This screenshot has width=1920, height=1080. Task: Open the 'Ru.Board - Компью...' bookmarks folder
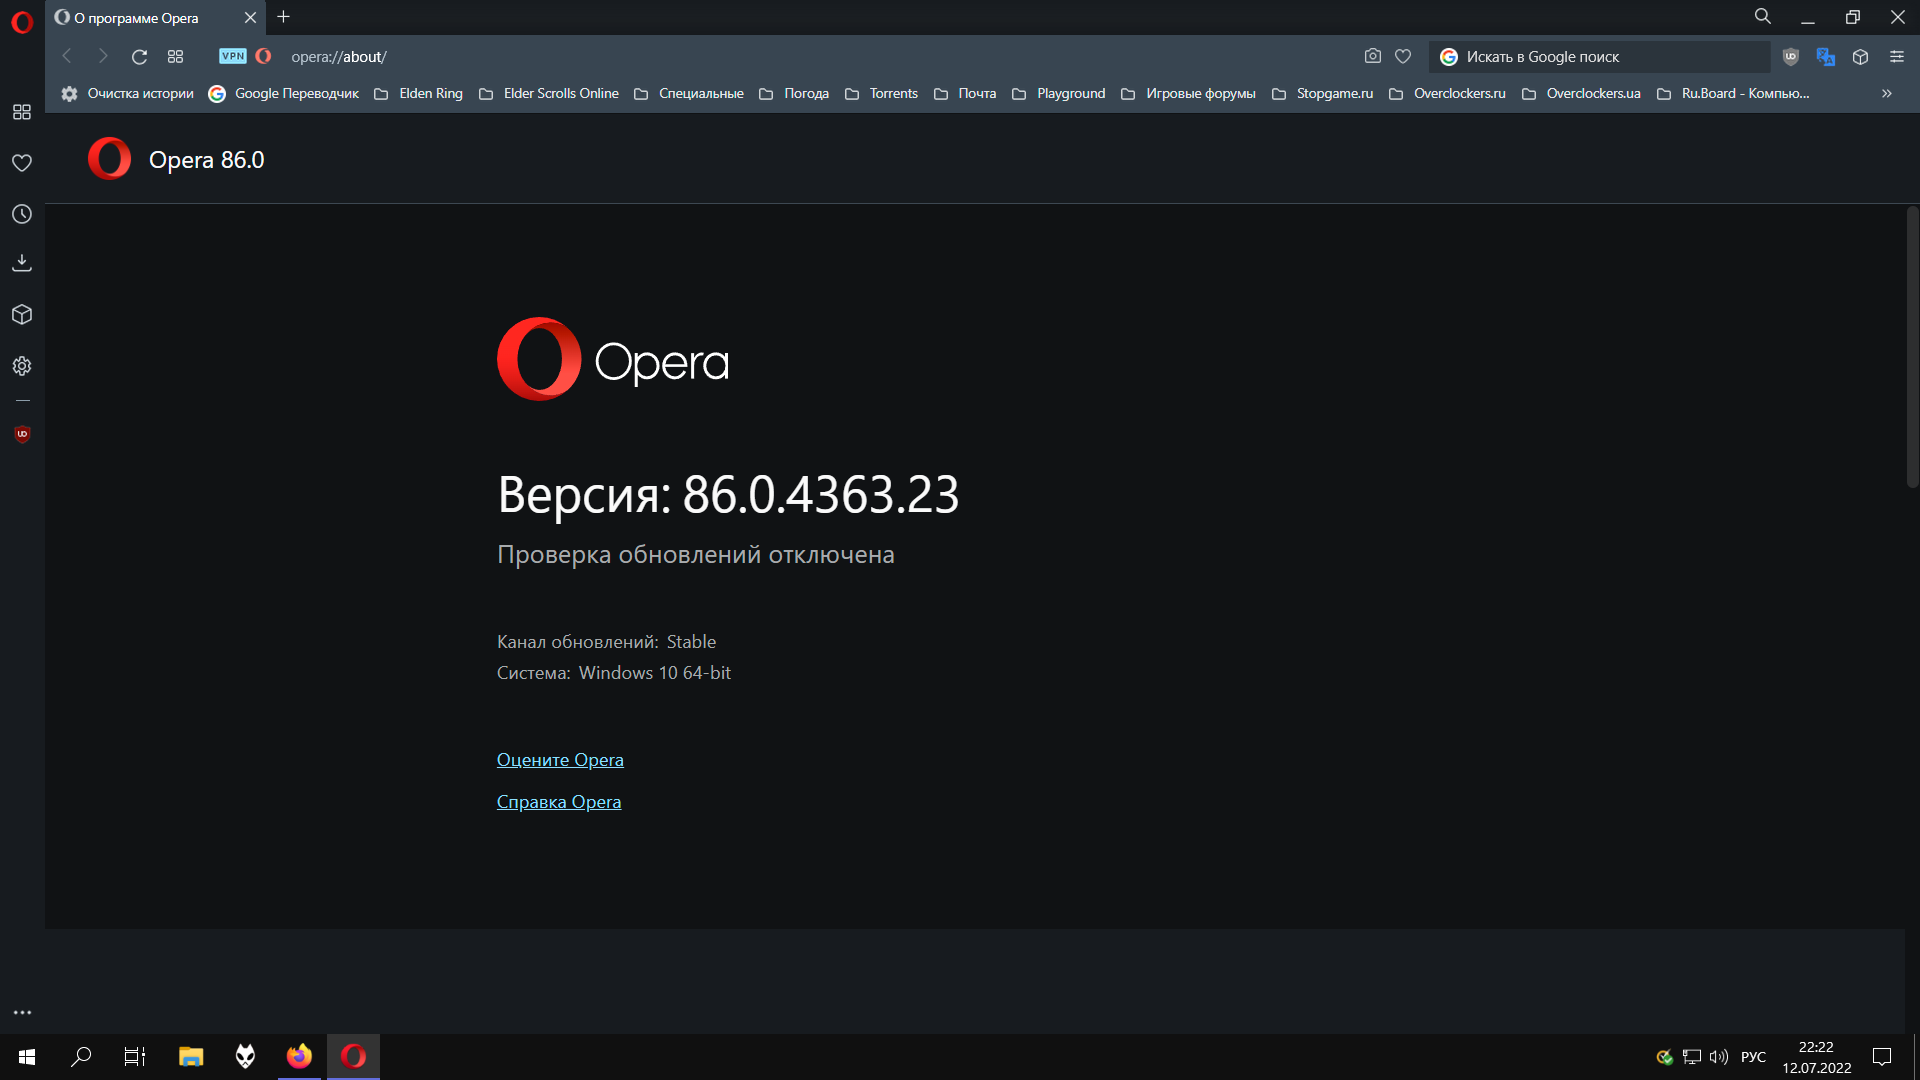point(1733,93)
